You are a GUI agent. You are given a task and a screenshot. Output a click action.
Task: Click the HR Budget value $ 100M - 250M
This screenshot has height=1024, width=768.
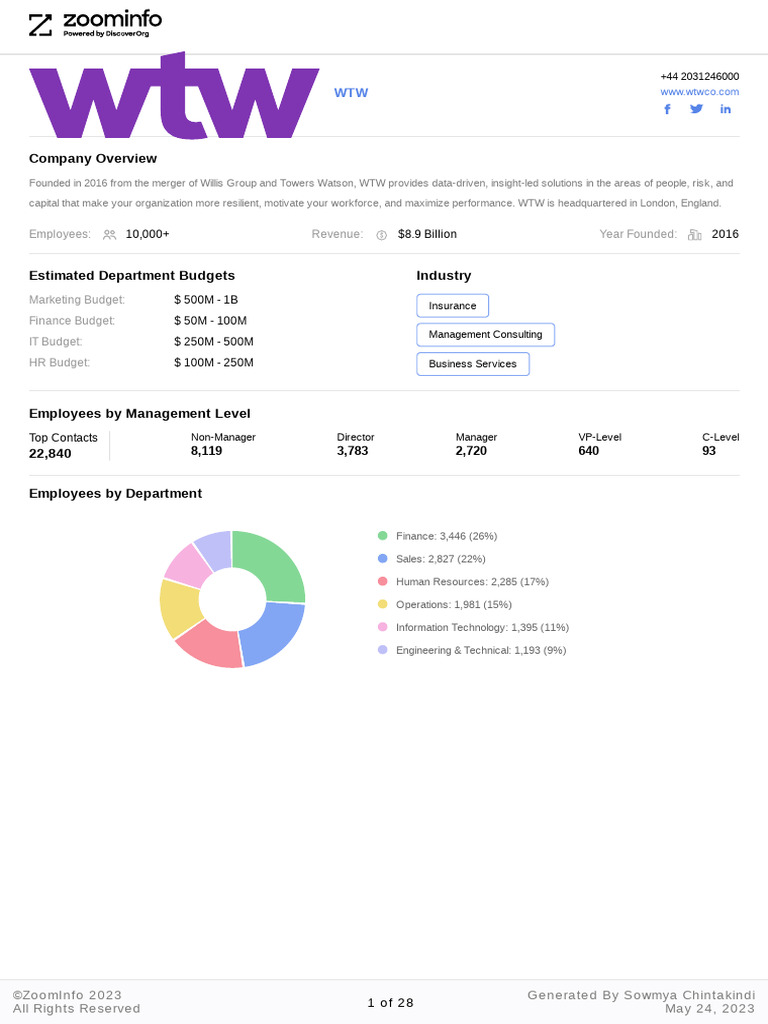[x=214, y=362]
